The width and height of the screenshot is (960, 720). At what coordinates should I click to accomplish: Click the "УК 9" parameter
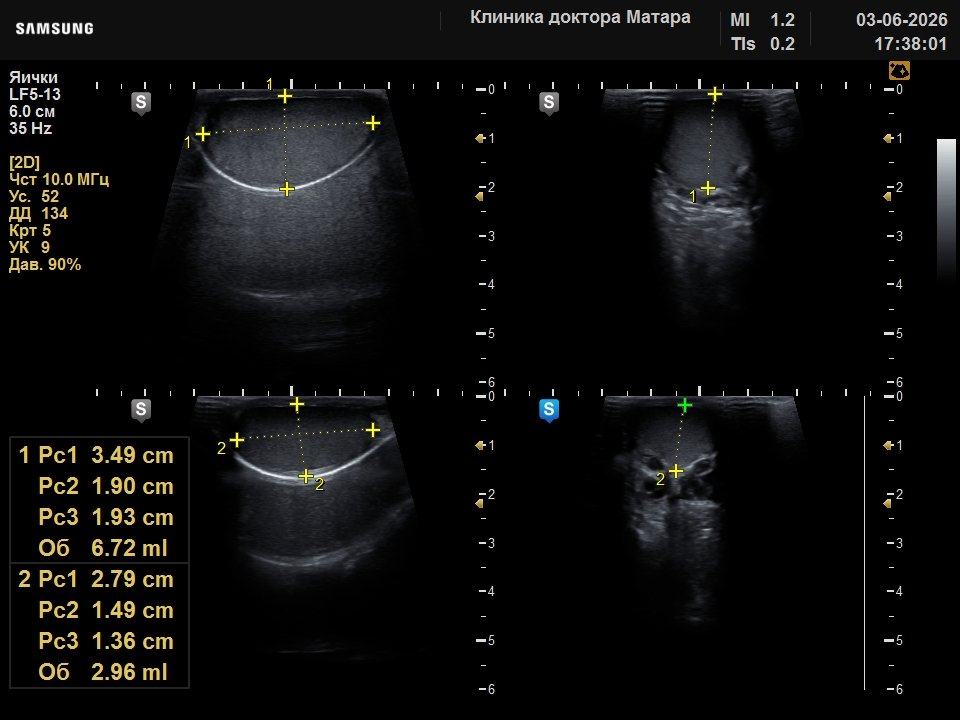pos(29,247)
